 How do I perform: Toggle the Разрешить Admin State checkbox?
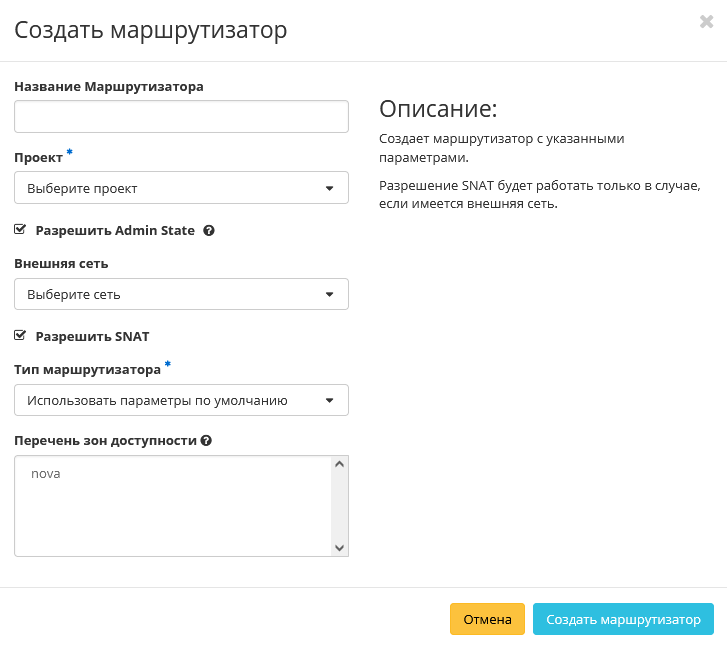point(20,230)
